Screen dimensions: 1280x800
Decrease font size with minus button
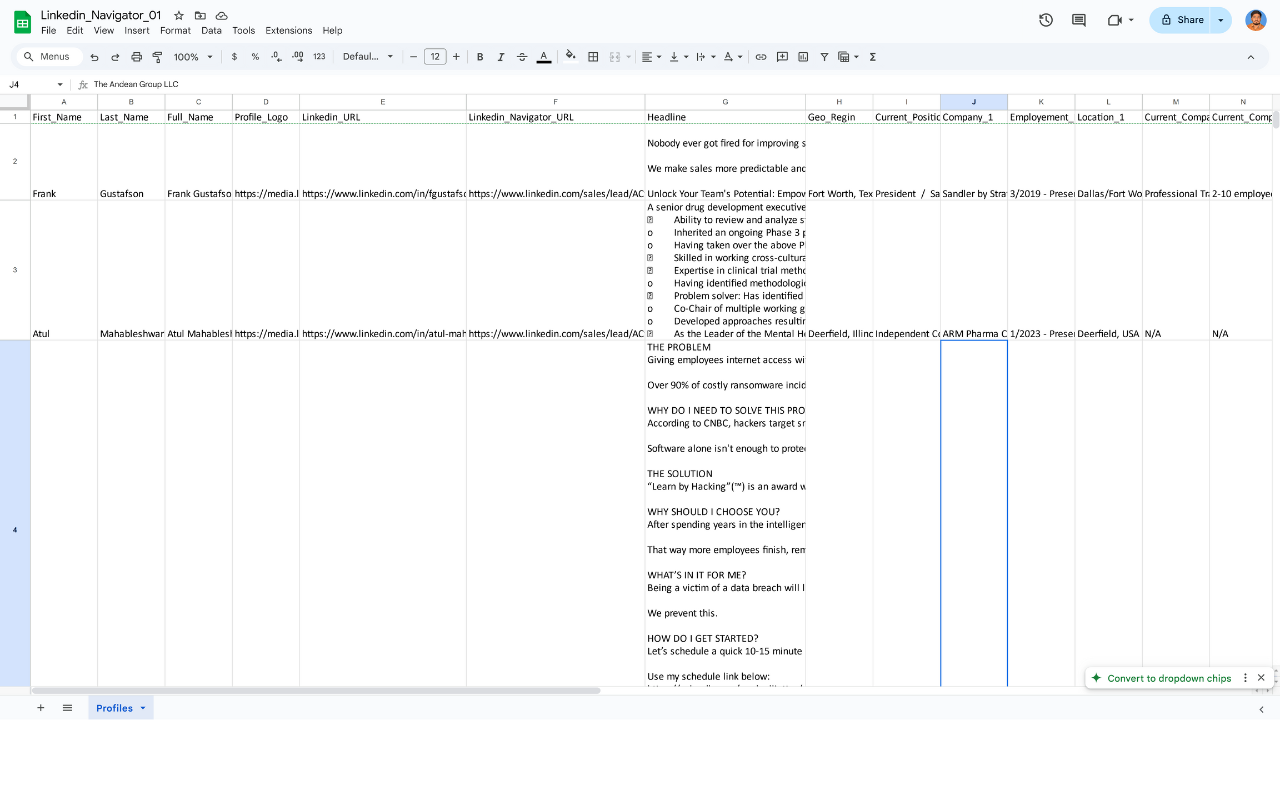pos(413,57)
